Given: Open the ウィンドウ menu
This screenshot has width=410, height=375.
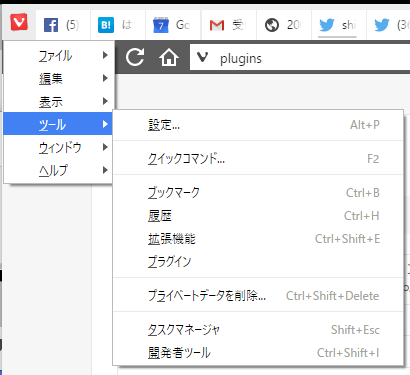Looking at the screenshot, I should (58, 147).
